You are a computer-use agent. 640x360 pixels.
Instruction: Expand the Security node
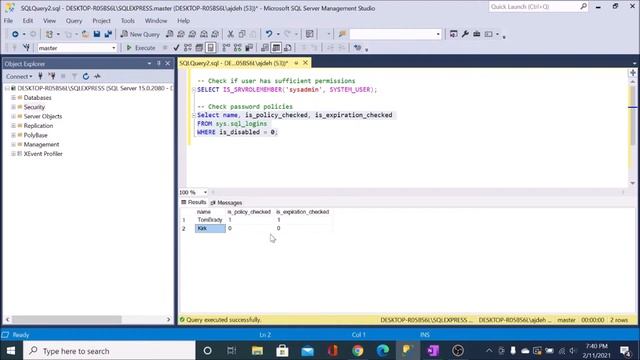point(13,107)
